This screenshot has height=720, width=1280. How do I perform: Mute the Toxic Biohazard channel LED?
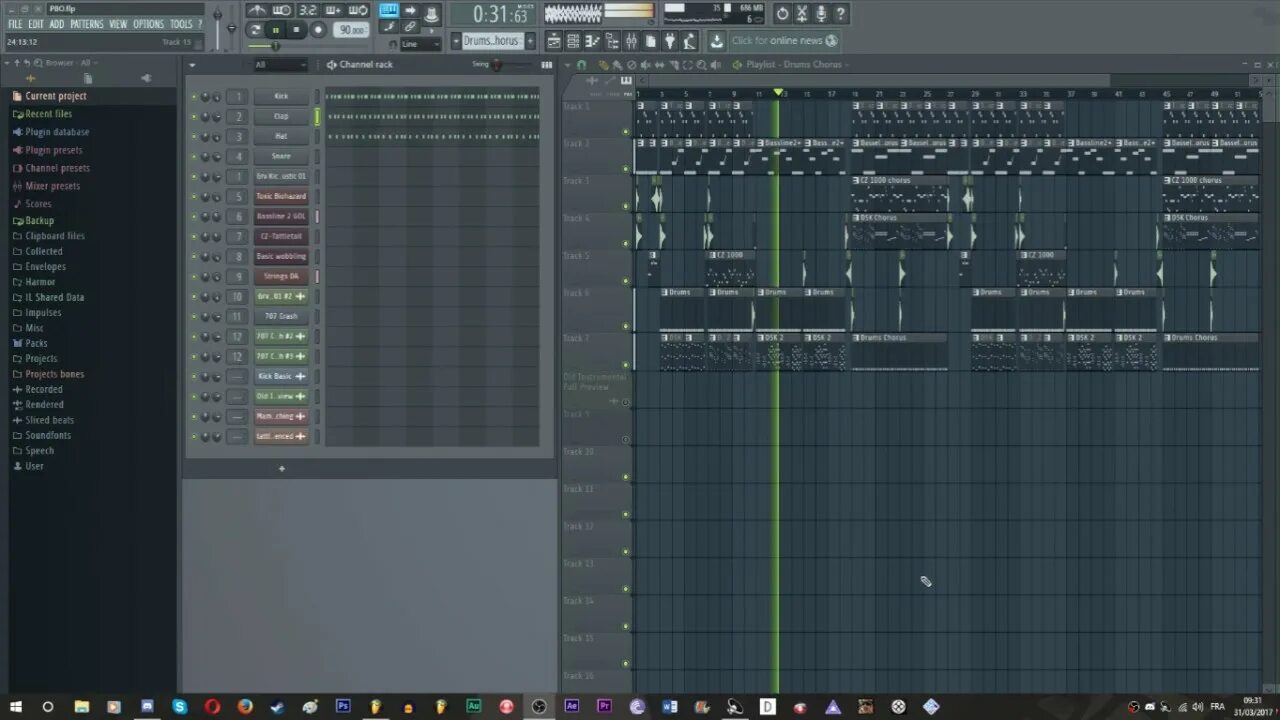click(194, 197)
